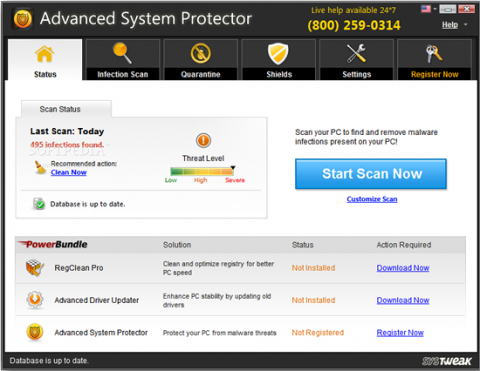This screenshot has height=371, width=480.
Task: Click the Solution column header
Action: pyautogui.click(x=177, y=245)
